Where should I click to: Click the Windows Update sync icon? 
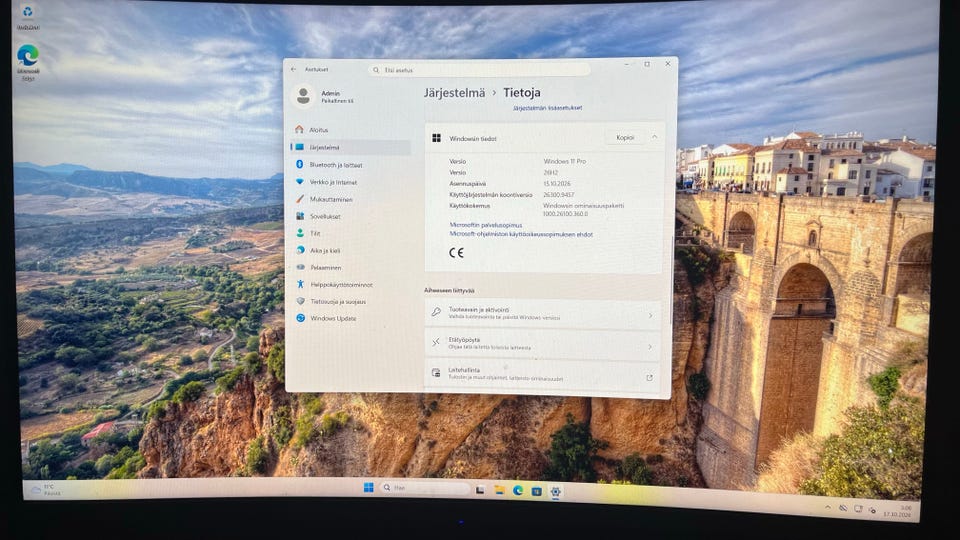301,318
